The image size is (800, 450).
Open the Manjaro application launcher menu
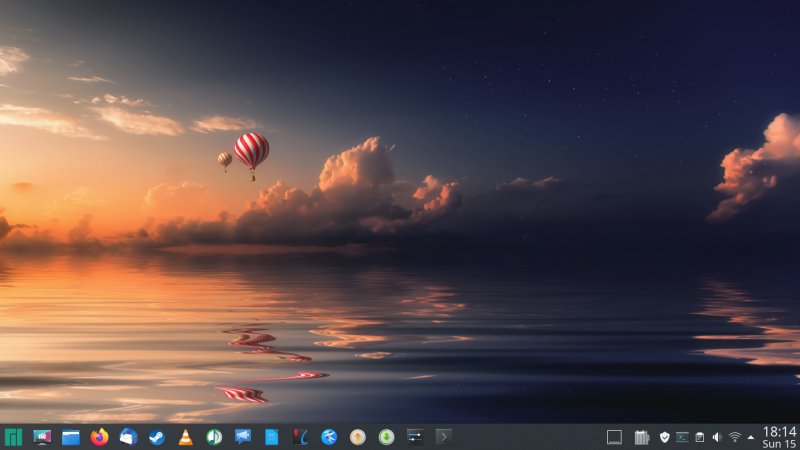[x=13, y=437]
